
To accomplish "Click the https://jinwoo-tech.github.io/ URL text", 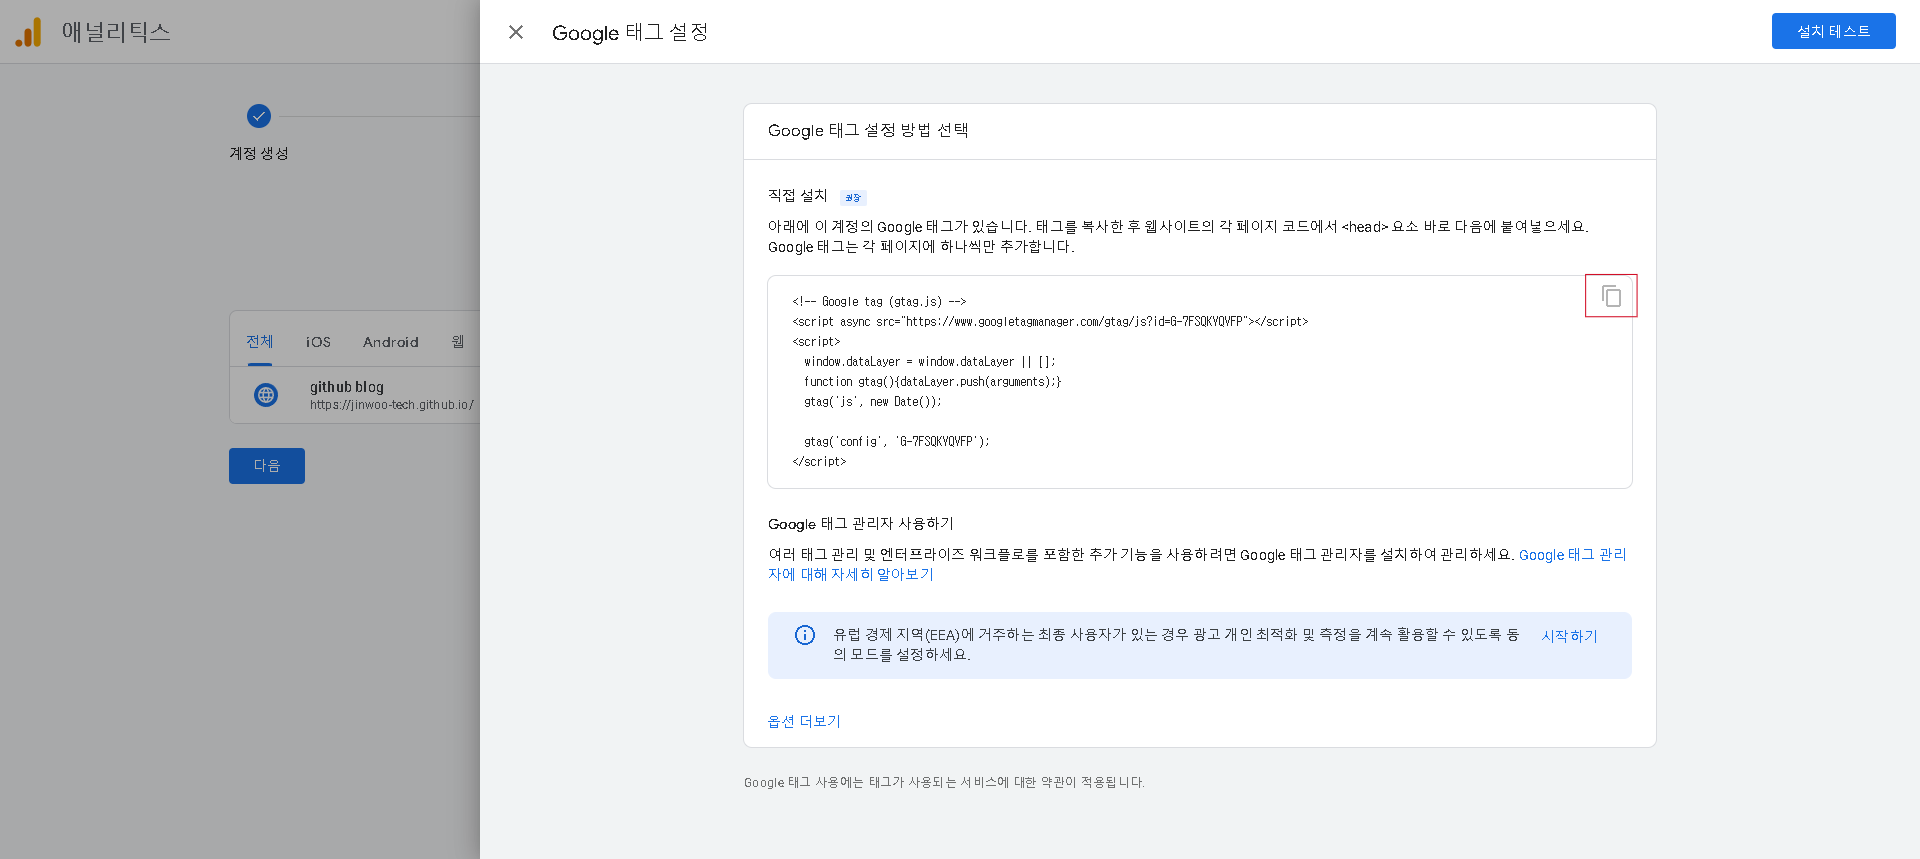I will click(392, 405).
